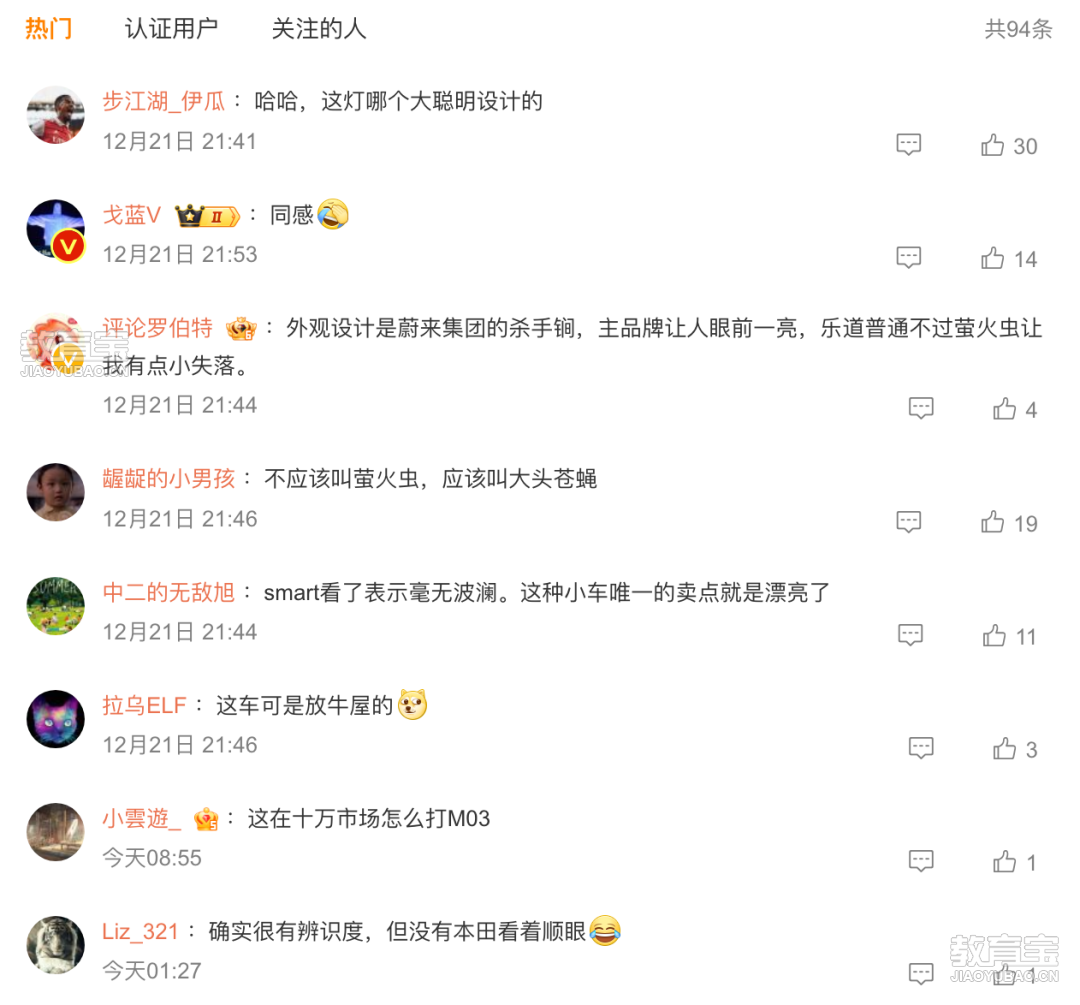Like 中二的无敌旭's smart comment
This screenshot has width=1080, height=1005.
coord(994,635)
